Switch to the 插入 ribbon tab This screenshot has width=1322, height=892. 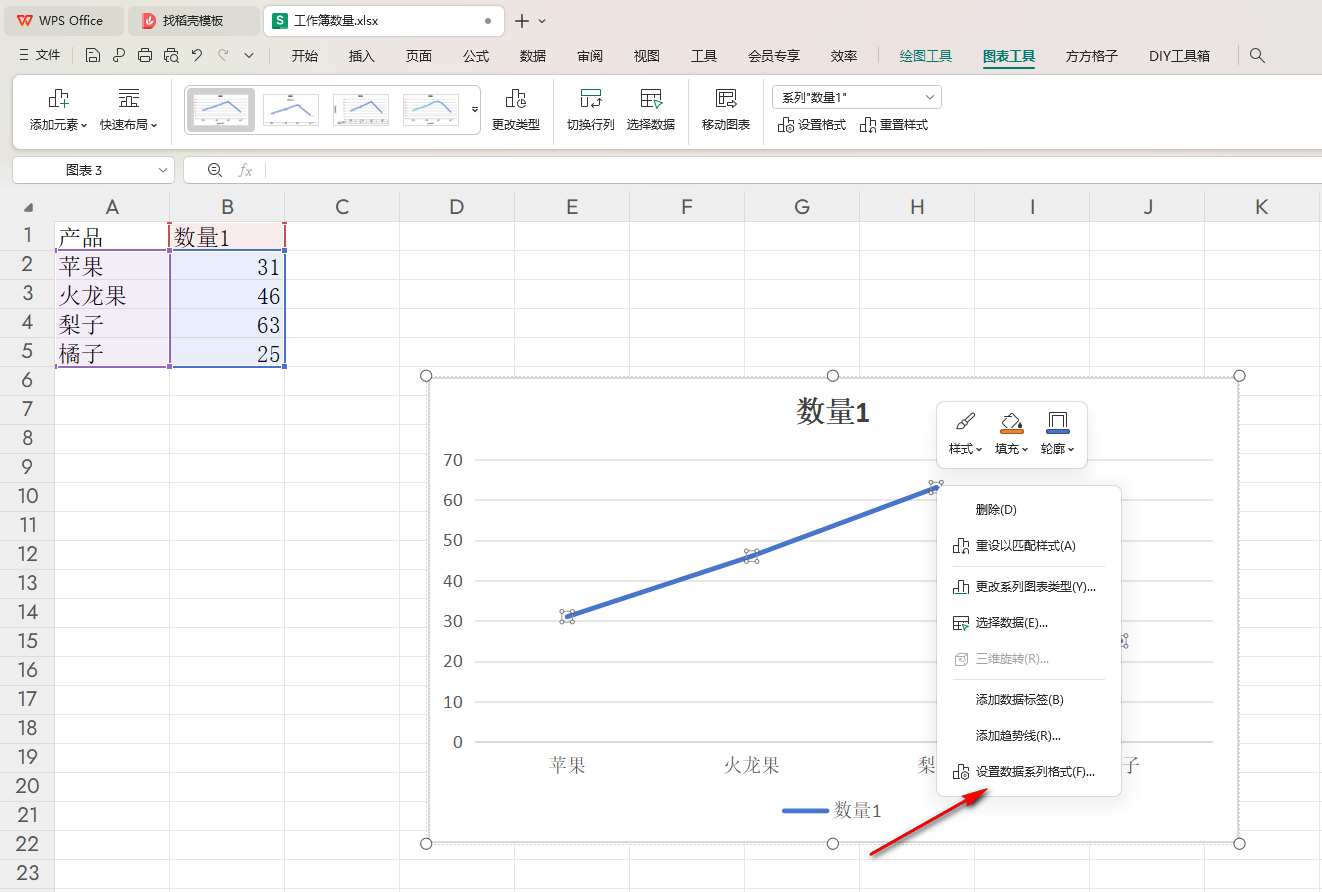coord(362,56)
